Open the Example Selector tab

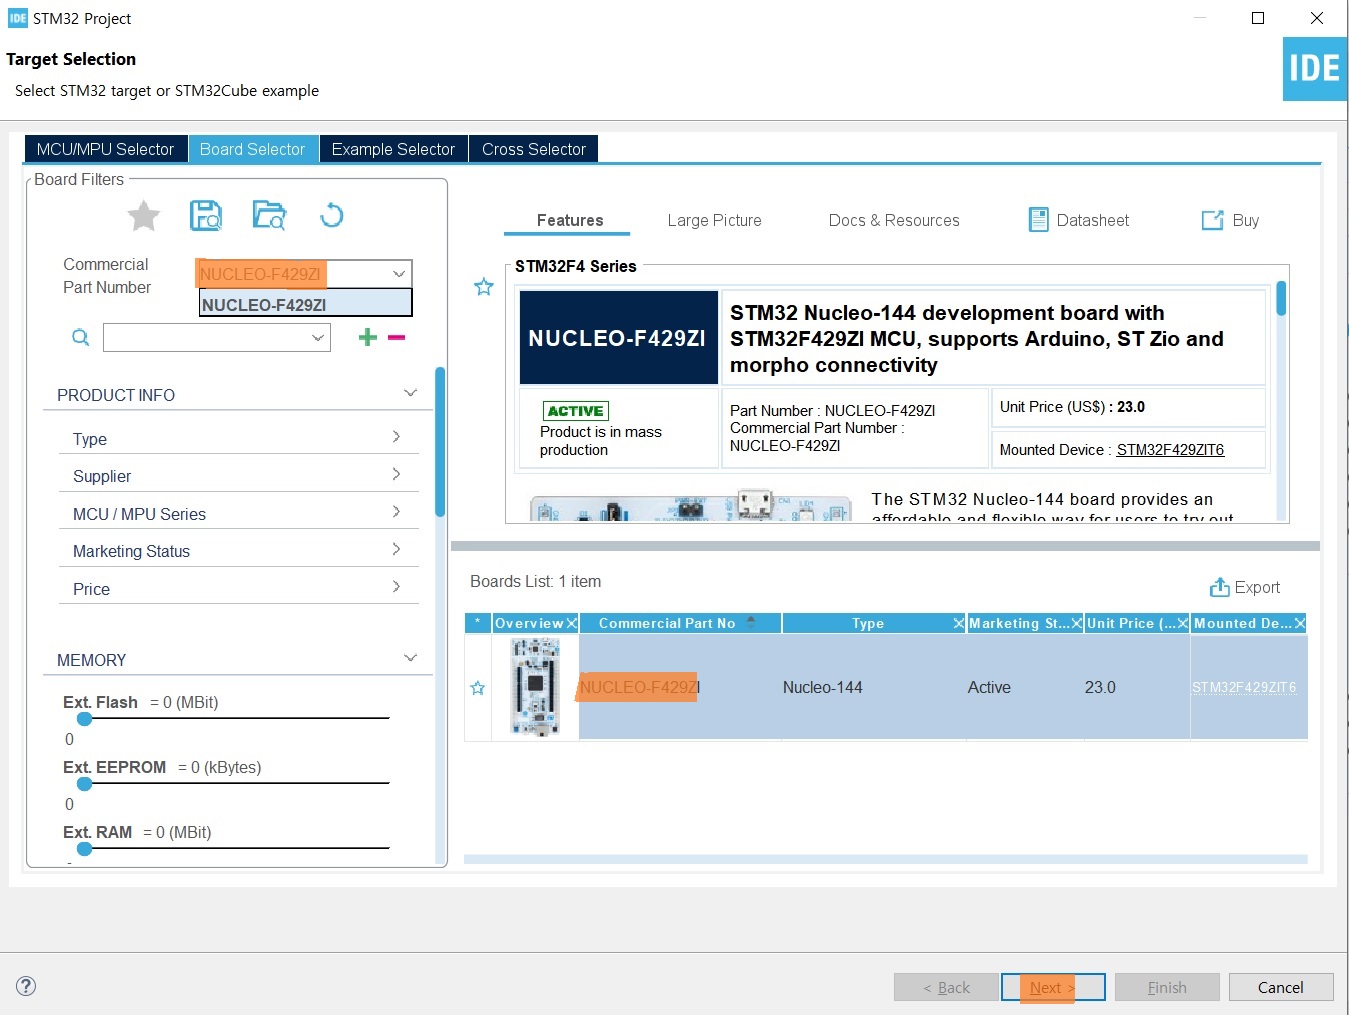(394, 149)
